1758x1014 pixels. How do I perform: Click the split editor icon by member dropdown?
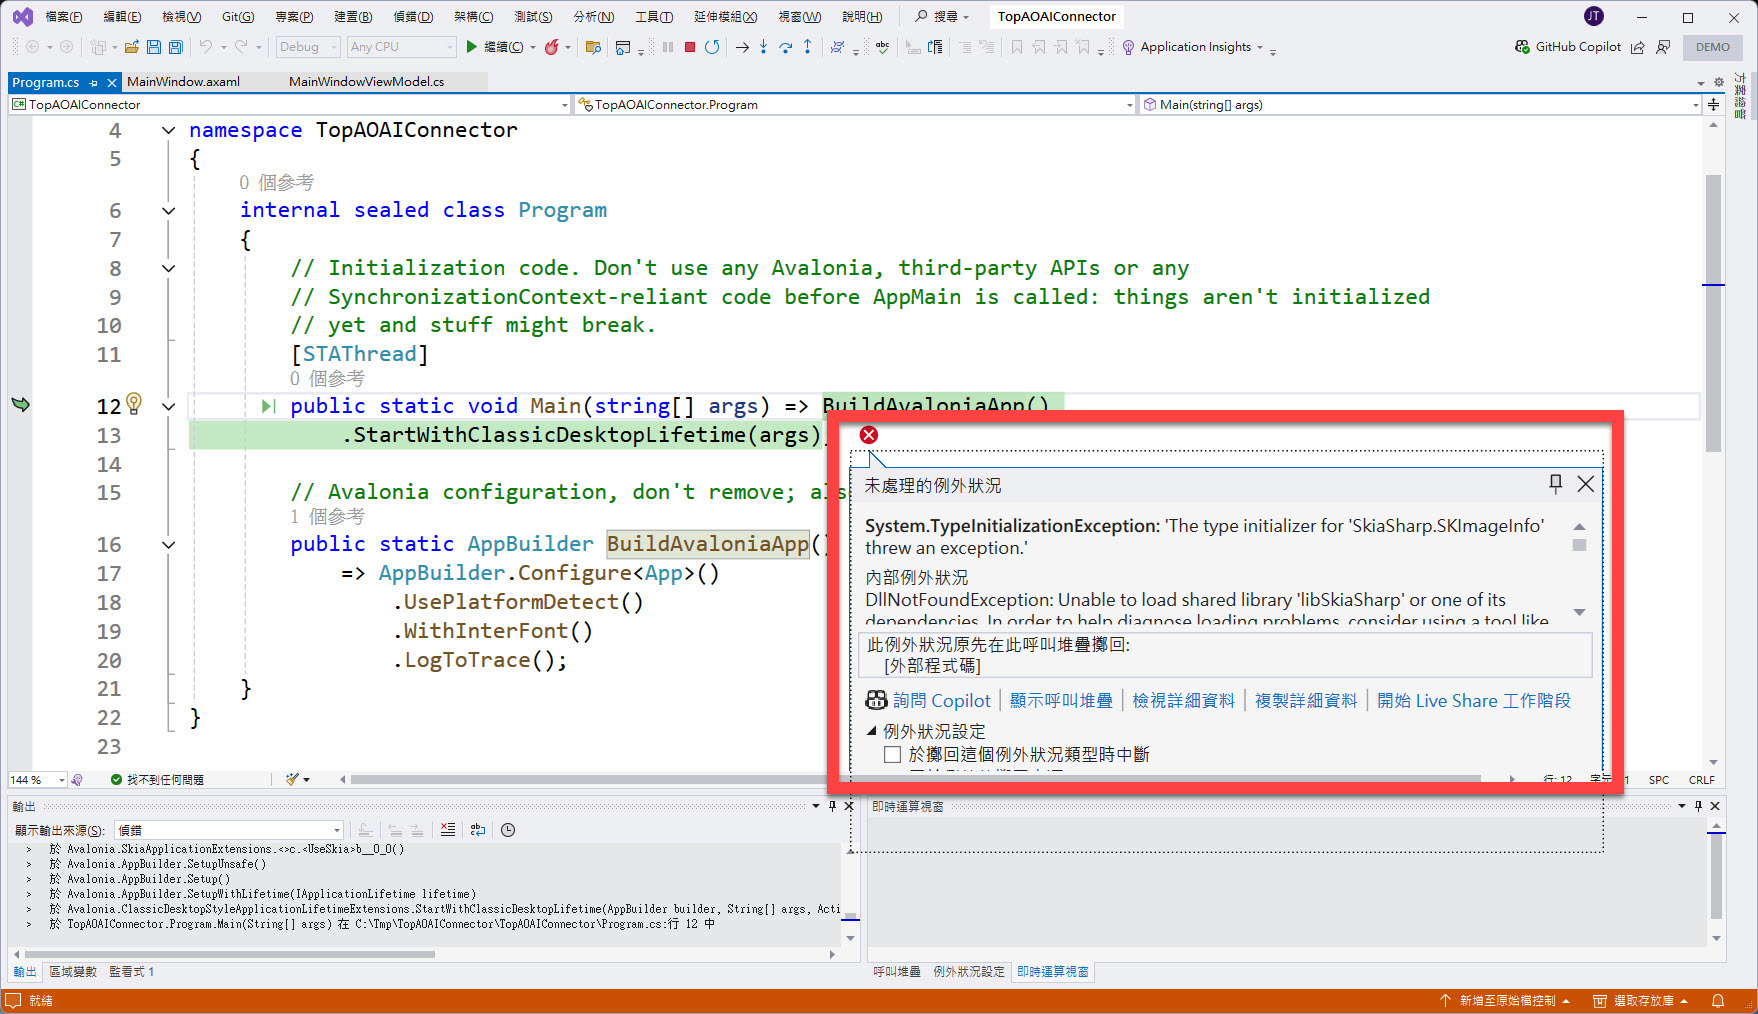click(1713, 104)
